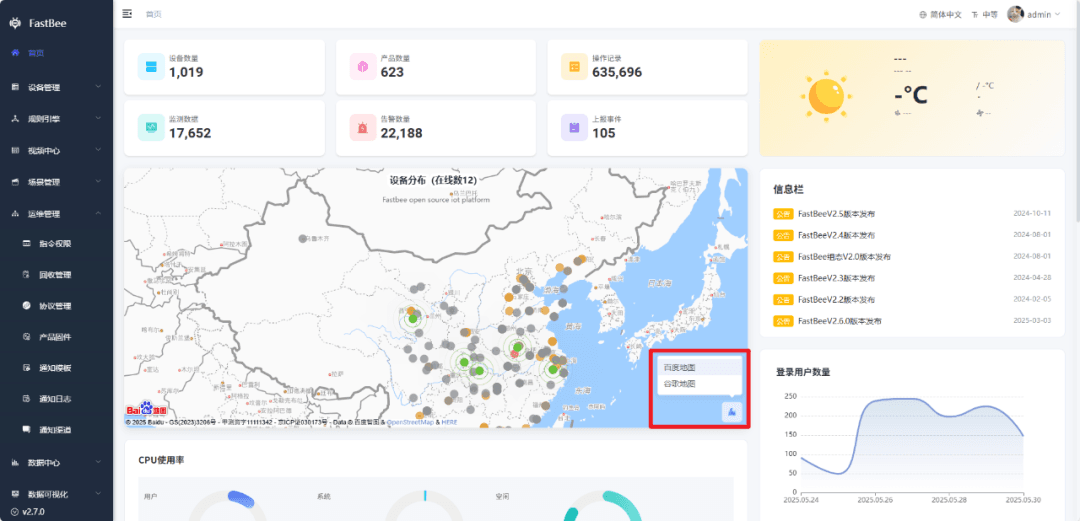Click the 登录用户数量 chart title
This screenshot has width=1080, height=521.
click(x=802, y=372)
